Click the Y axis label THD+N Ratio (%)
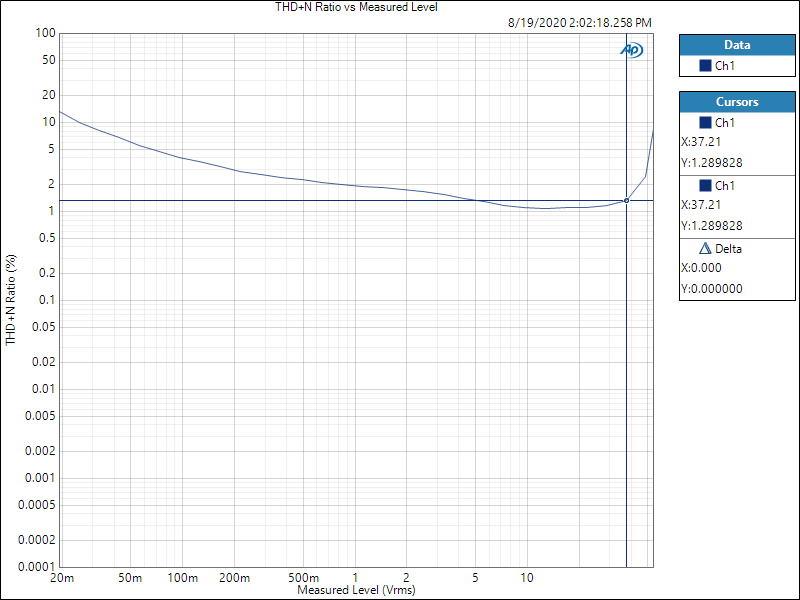The width and height of the screenshot is (800, 600). click(x=11, y=300)
